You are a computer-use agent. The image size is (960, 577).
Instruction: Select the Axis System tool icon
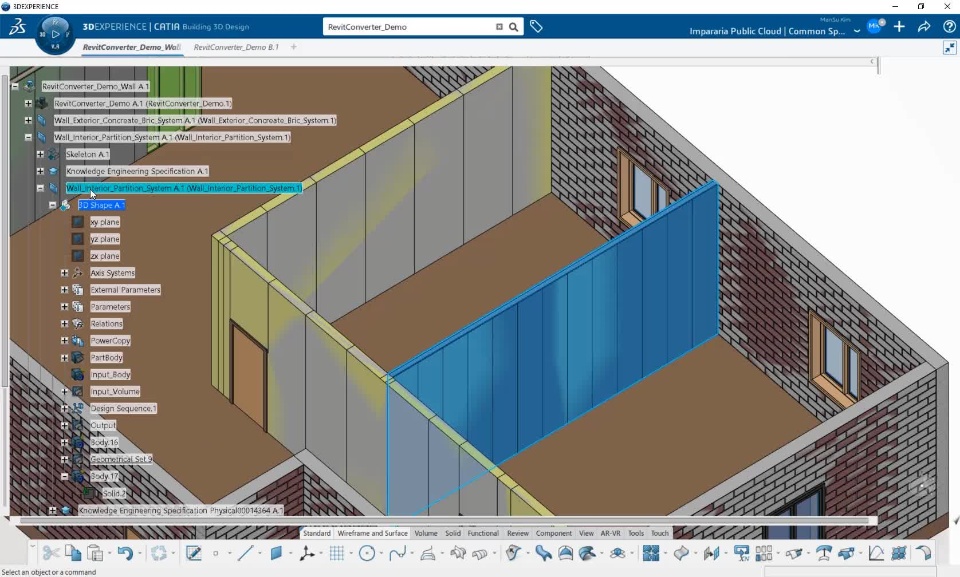[307, 553]
